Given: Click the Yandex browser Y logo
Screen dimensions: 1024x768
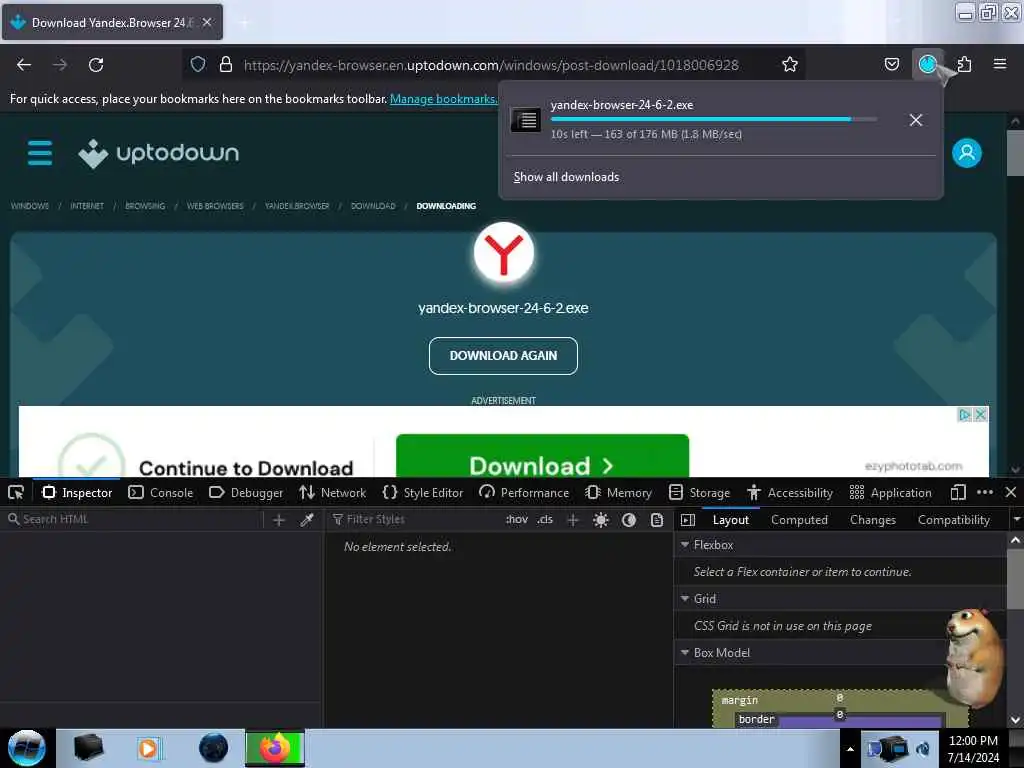Looking at the screenshot, I should [x=504, y=253].
